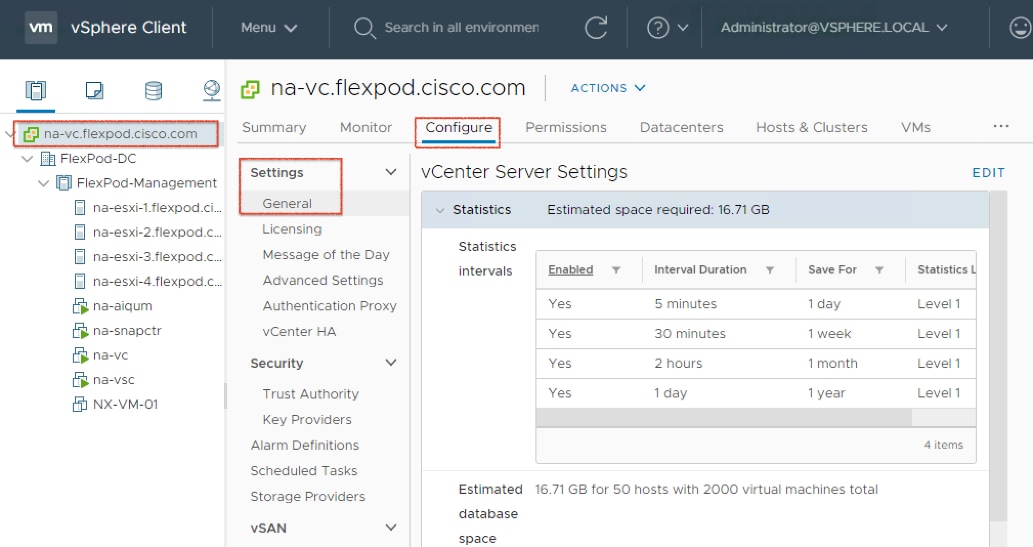Open Alarm Definitions
The image size is (1033, 547).
(x=304, y=446)
